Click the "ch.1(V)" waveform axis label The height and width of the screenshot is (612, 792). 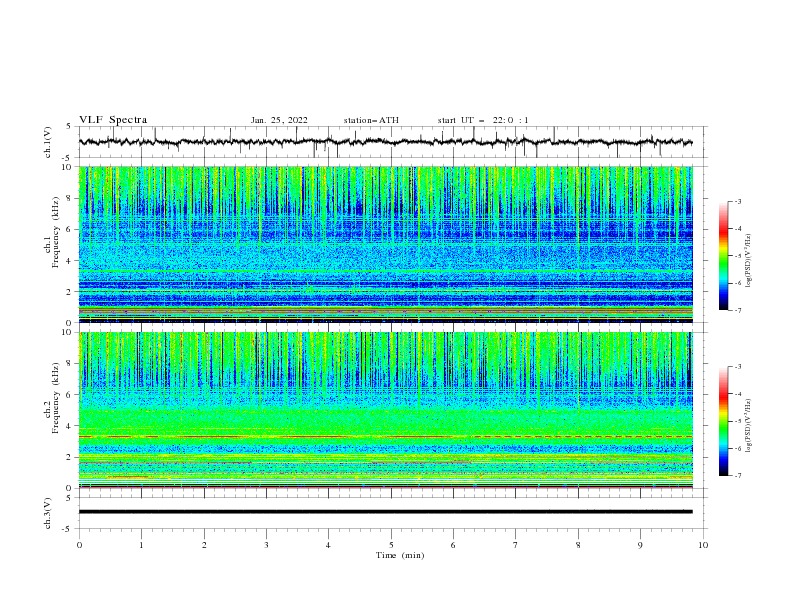(x=48, y=142)
